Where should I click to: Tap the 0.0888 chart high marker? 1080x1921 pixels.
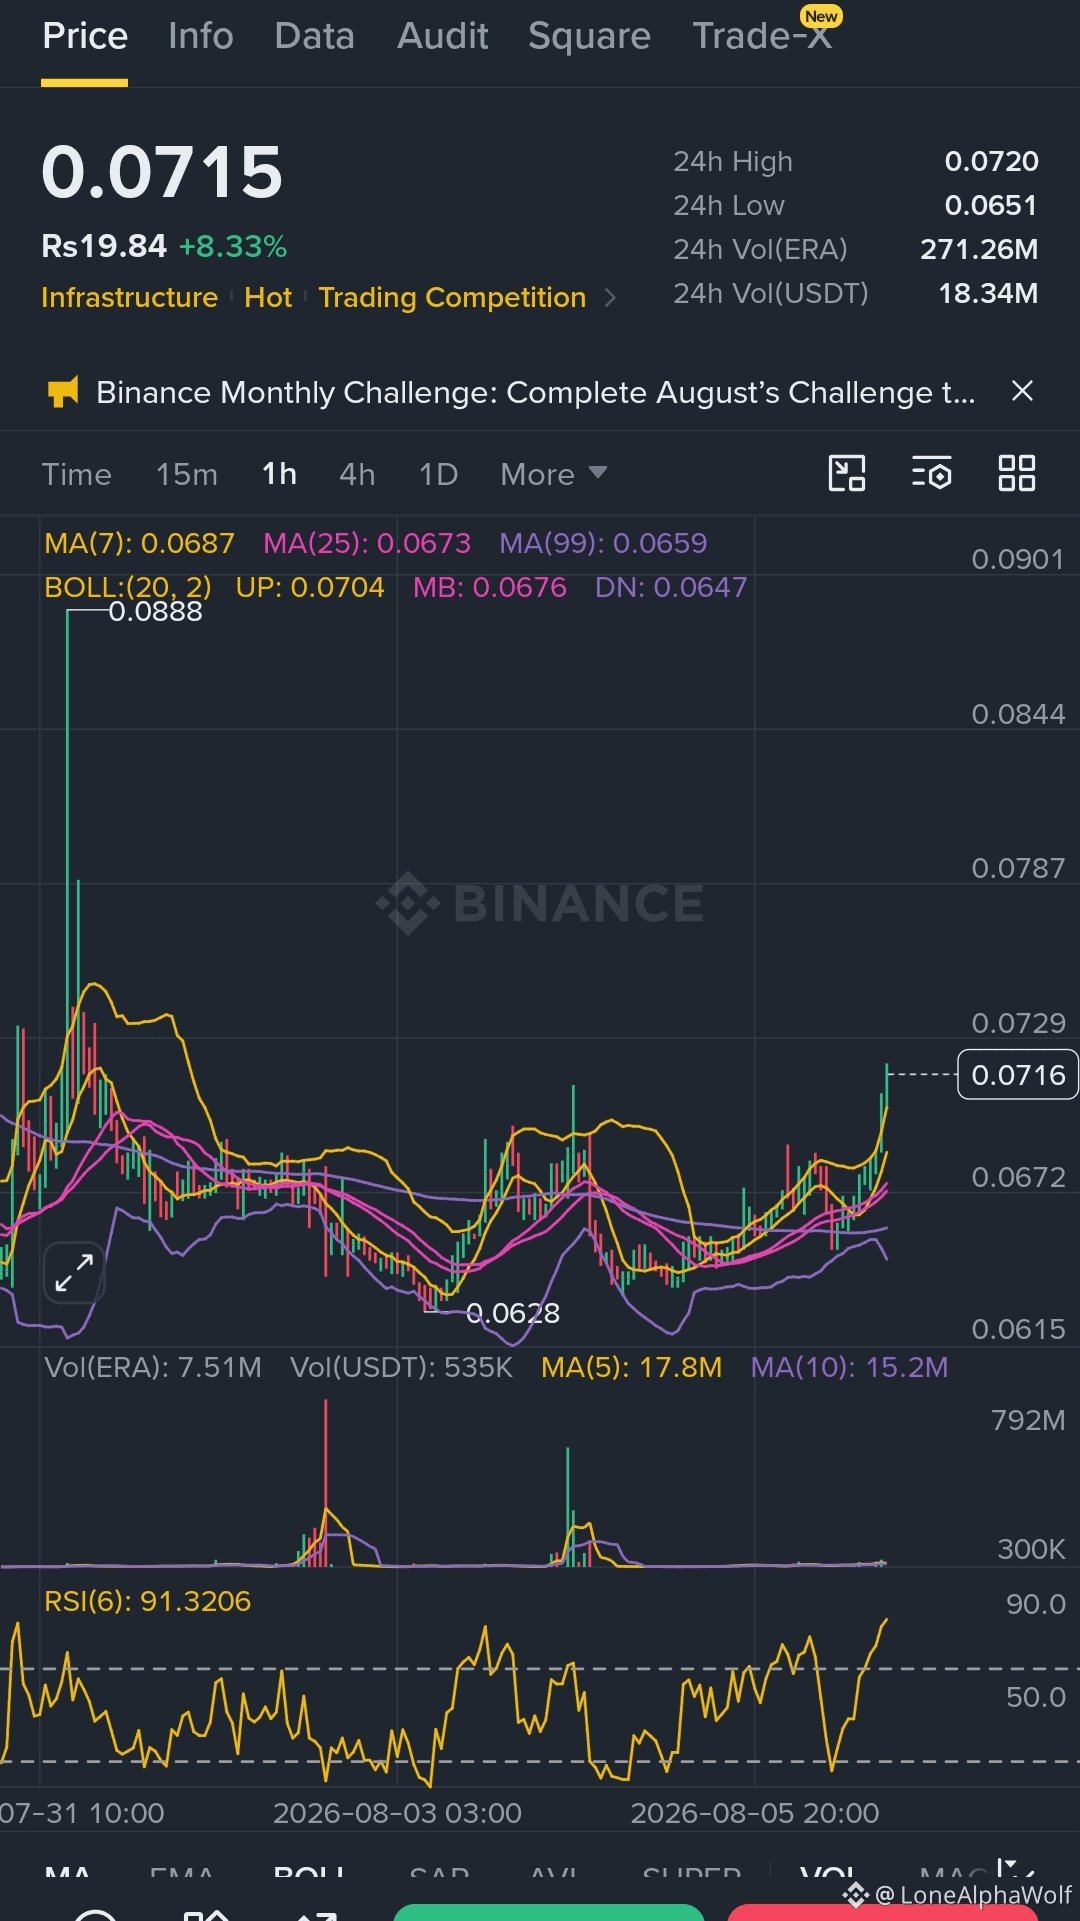pos(155,611)
